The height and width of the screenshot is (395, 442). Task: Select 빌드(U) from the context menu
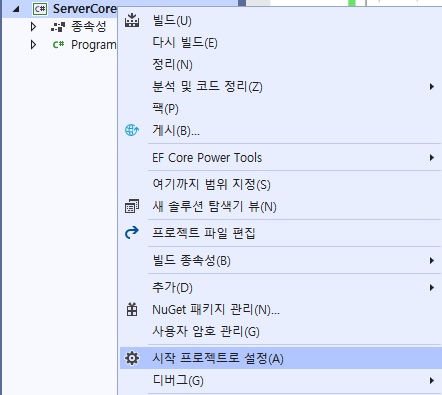coord(280,21)
